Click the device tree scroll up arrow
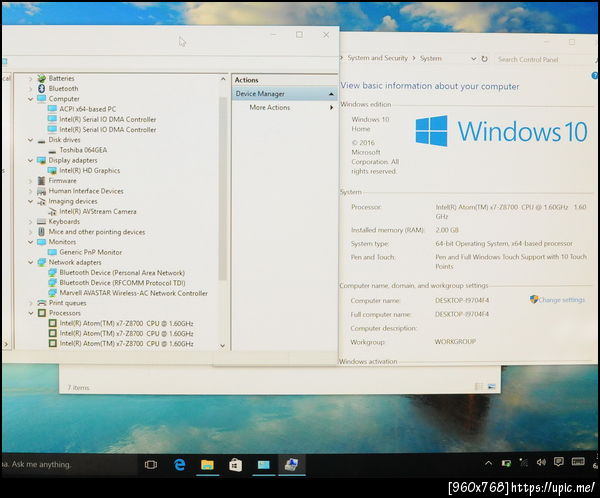The height and width of the screenshot is (498, 600). point(223,79)
